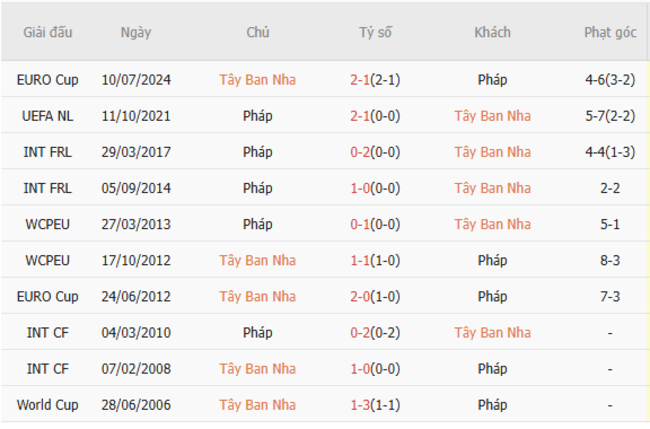
Task: Select the "Tỷ số" column header
Action: point(376,32)
